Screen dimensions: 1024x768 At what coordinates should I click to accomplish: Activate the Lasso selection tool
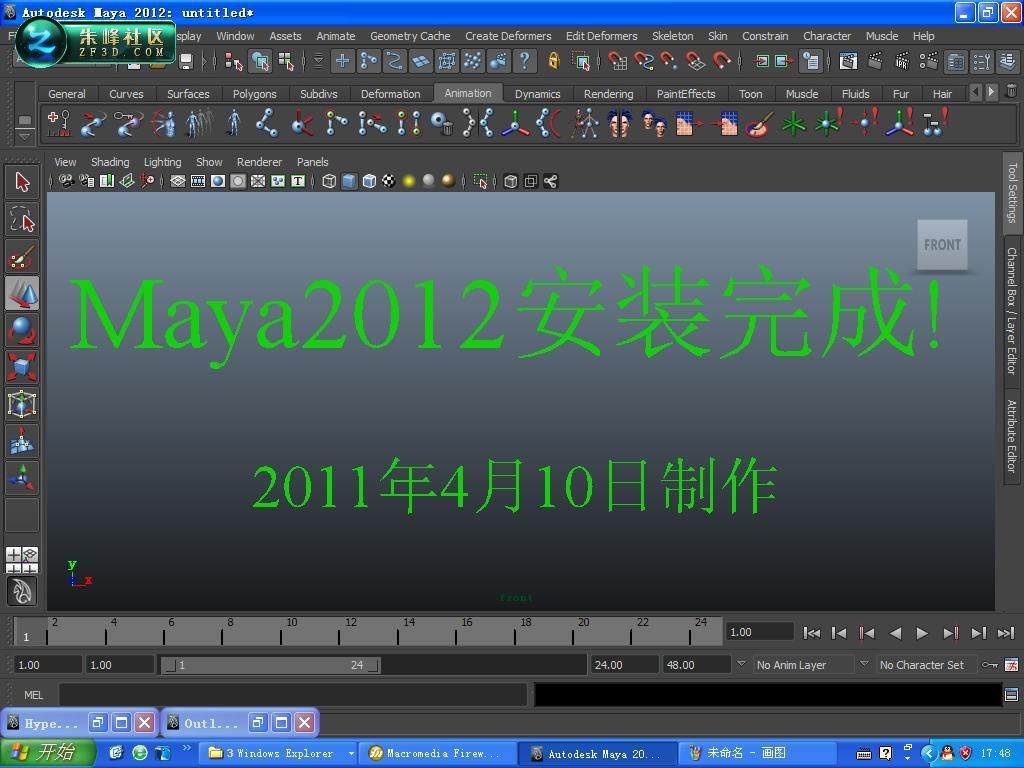(x=22, y=219)
